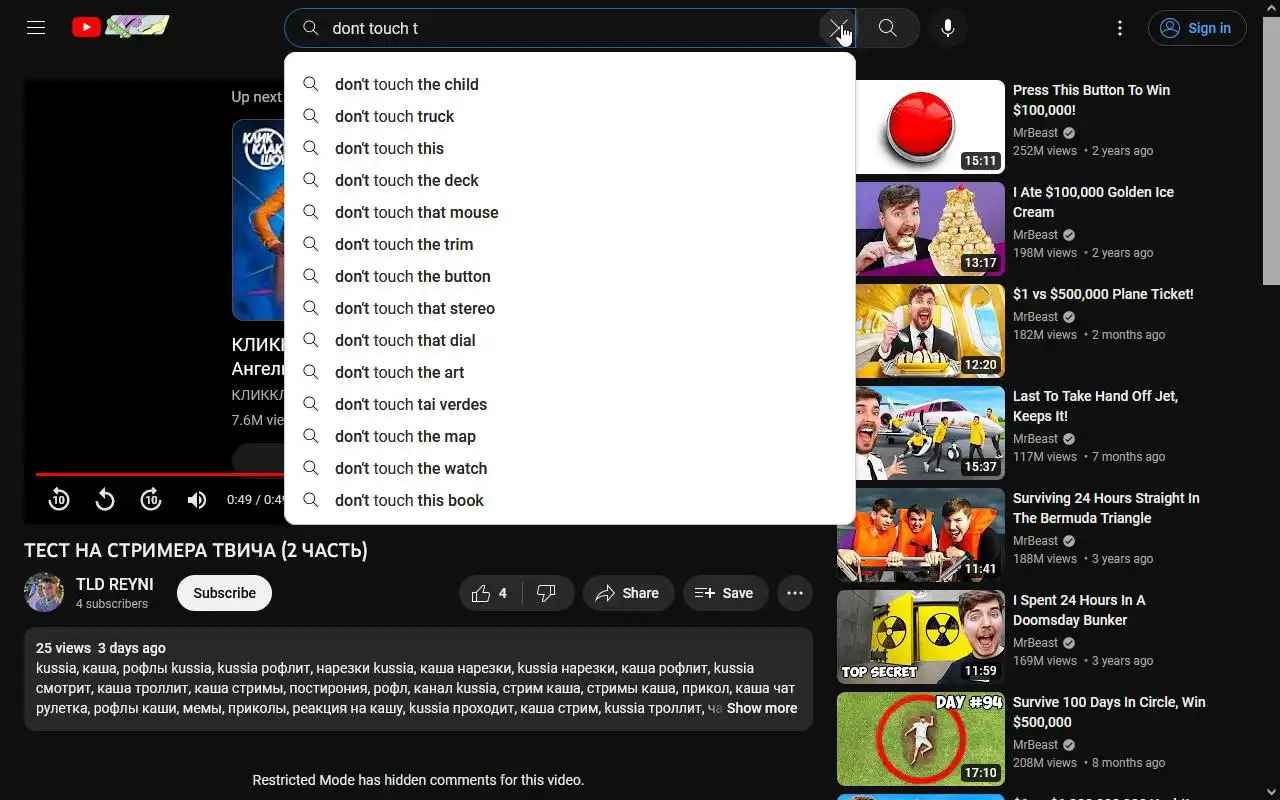Open the three-dot settings menu
This screenshot has width=1280, height=800.
tap(1120, 28)
